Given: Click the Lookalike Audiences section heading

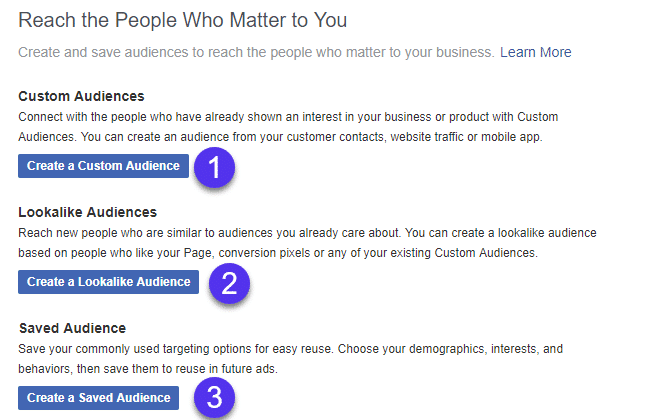Looking at the screenshot, I should pyautogui.click(x=90, y=213).
